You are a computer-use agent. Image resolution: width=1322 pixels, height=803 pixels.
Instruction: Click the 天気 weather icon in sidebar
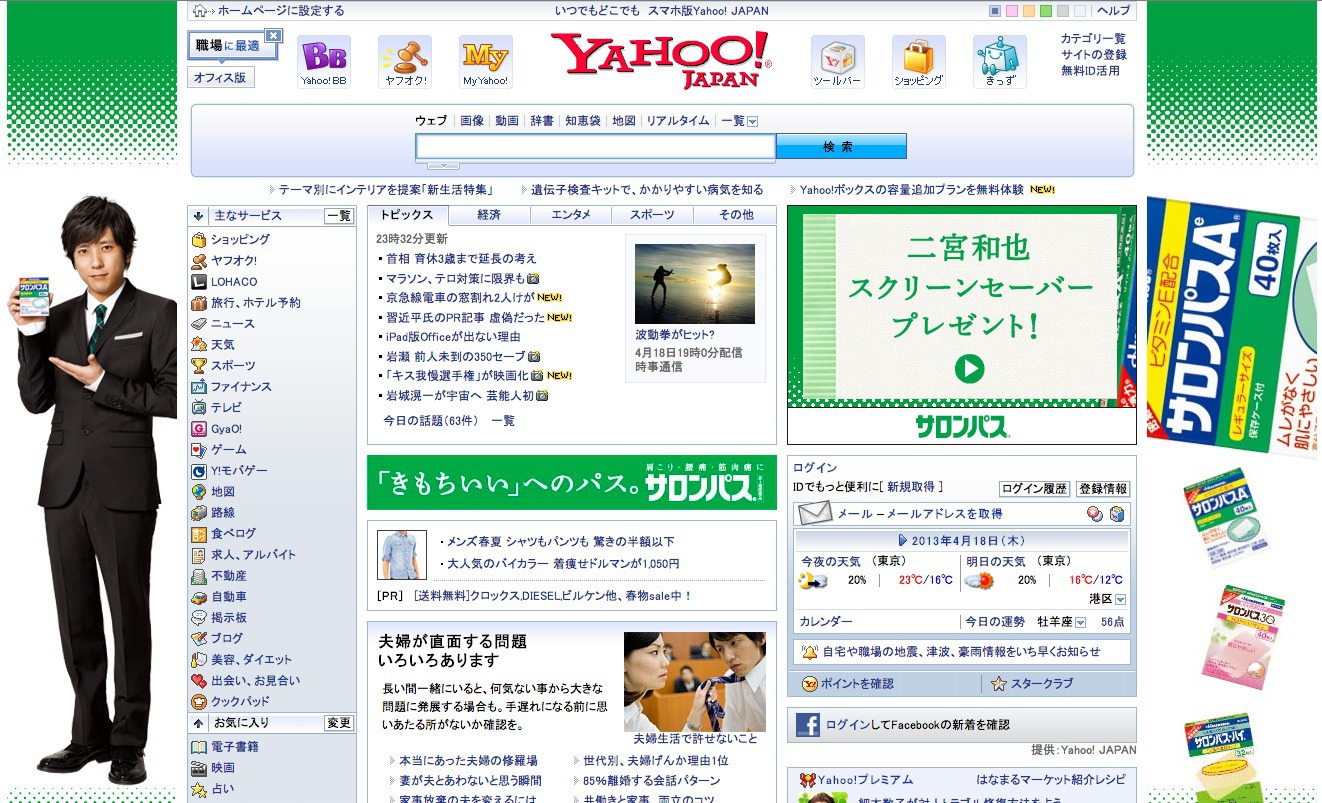coord(199,345)
